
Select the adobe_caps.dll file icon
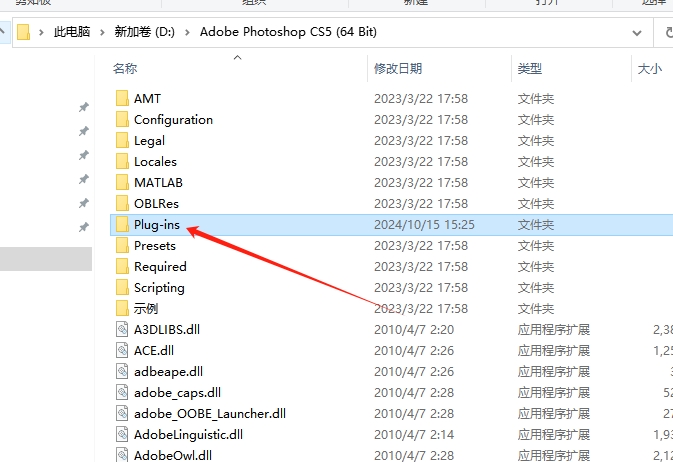click(122, 393)
